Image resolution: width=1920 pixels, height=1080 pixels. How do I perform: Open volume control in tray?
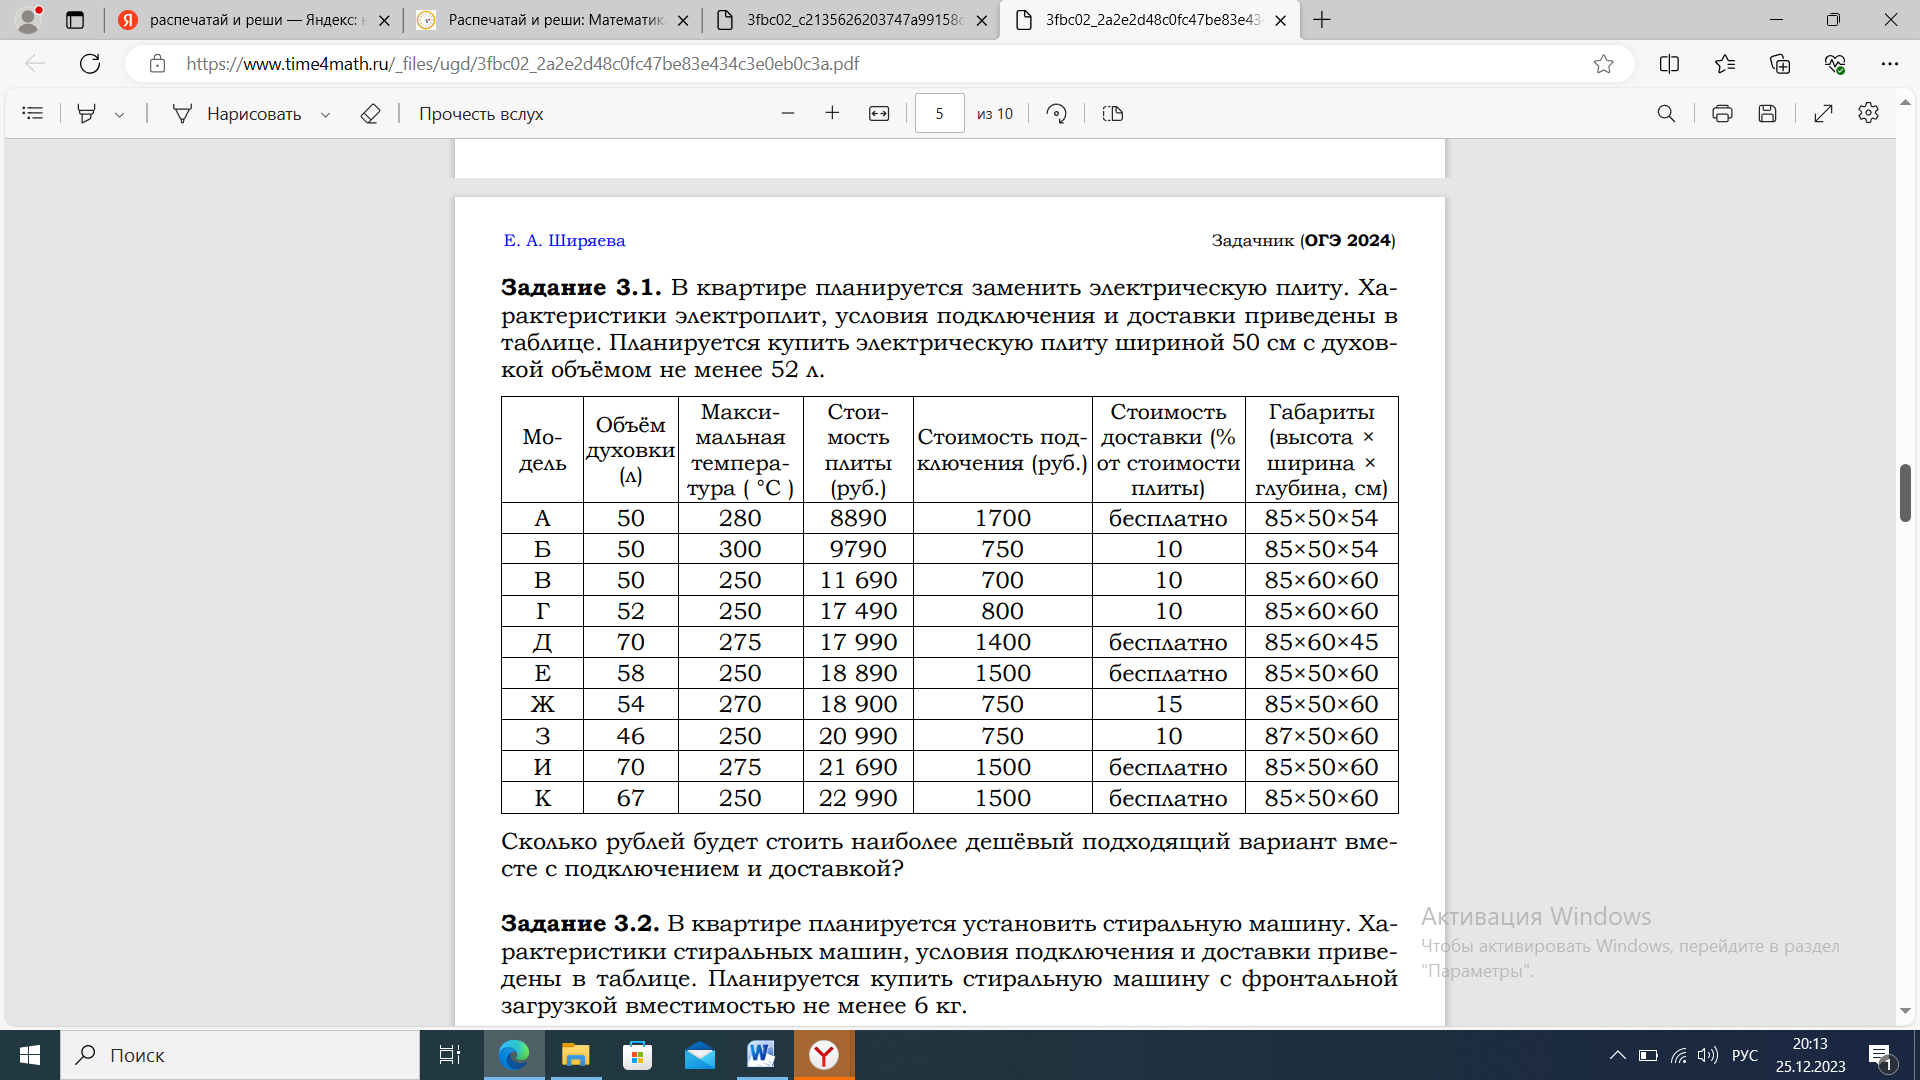(x=1708, y=1055)
